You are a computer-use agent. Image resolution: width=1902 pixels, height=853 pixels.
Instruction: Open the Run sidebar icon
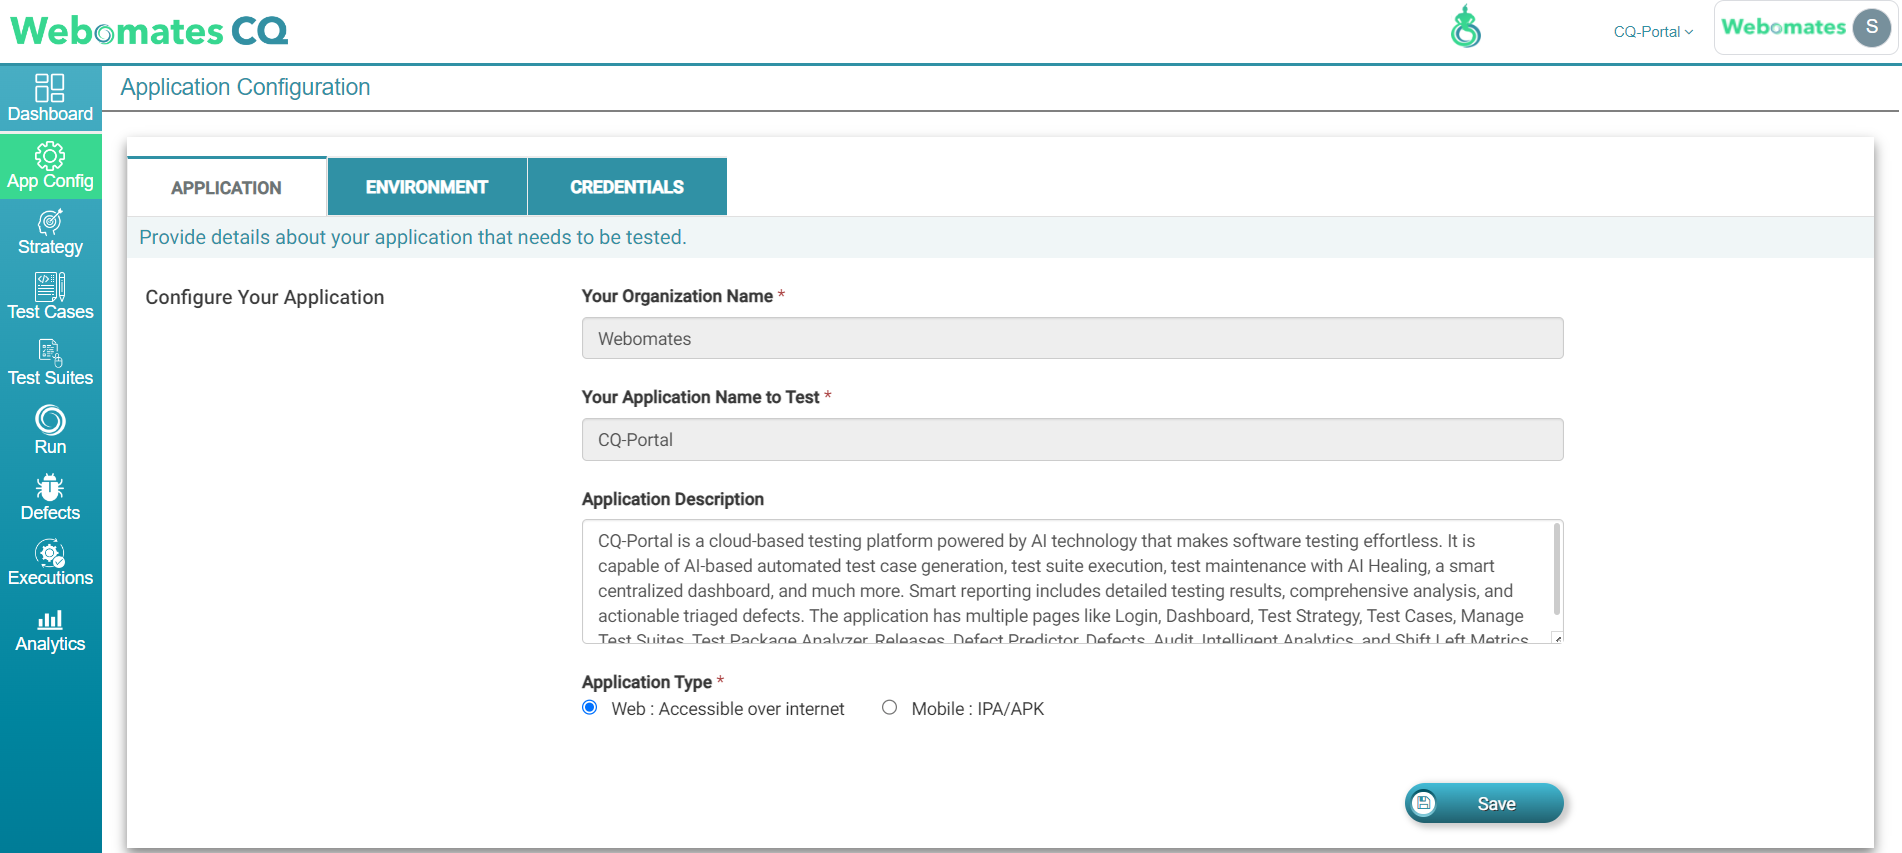click(x=50, y=420)
